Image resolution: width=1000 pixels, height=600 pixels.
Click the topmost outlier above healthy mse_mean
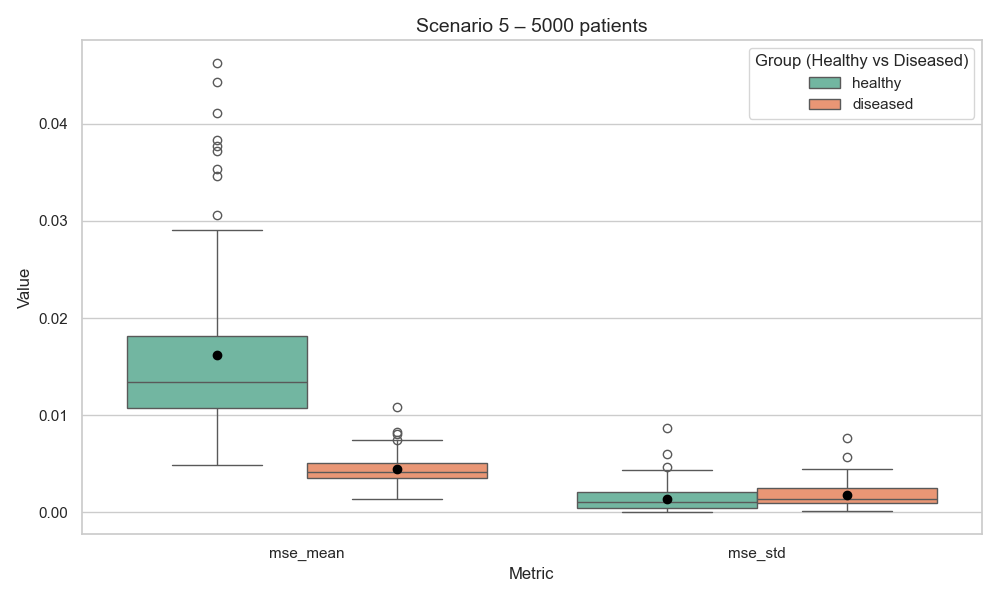tap(217, 63)
